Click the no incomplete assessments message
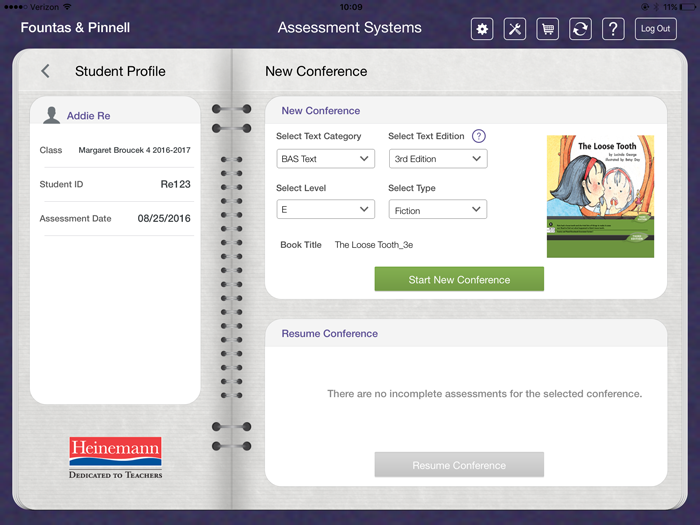Screen dimensions: 700x525 484,394
